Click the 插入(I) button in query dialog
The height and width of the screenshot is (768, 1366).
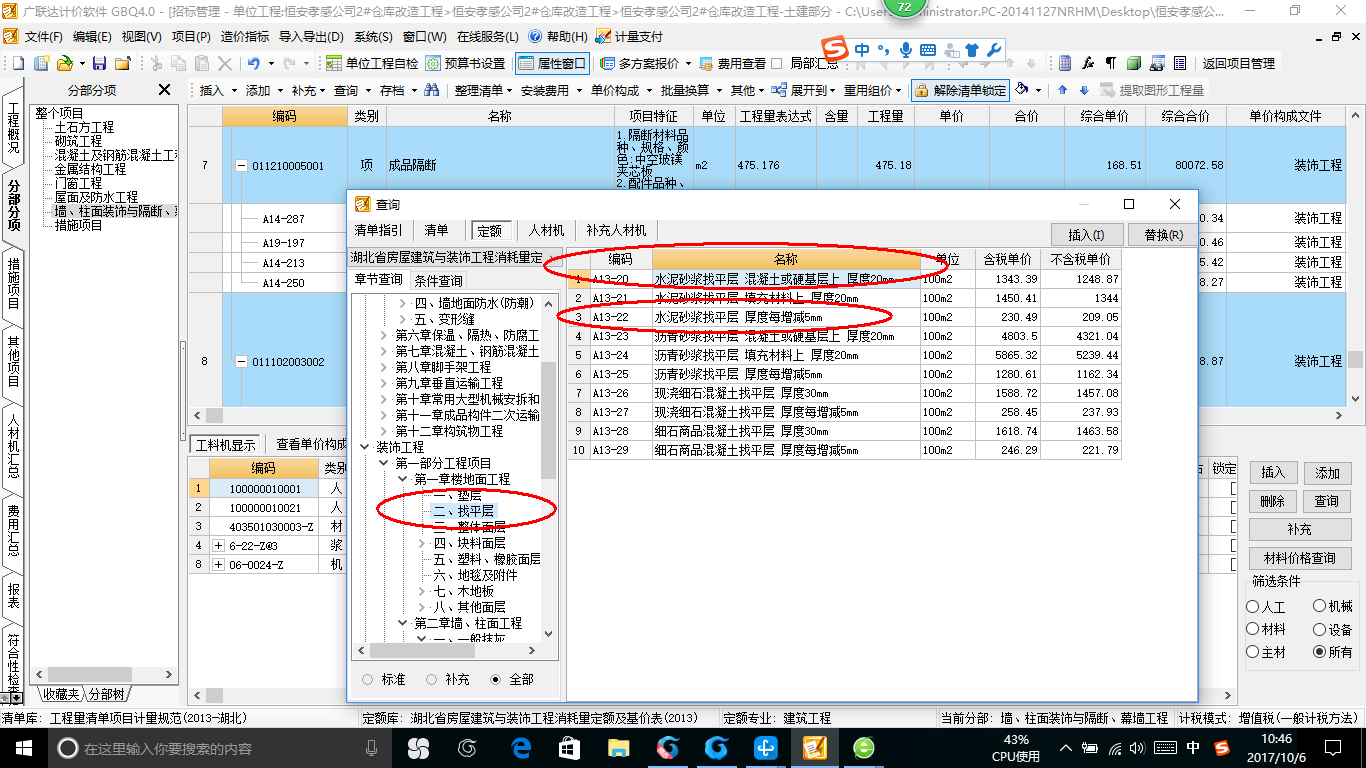pos(1087,235)
